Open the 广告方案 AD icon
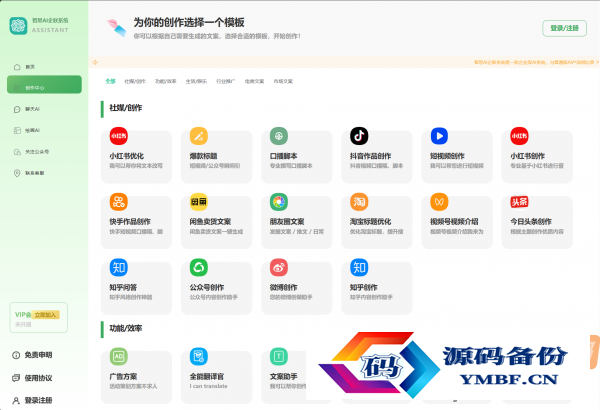The height and width of the screenshot is (410, 600). (119, 356)
